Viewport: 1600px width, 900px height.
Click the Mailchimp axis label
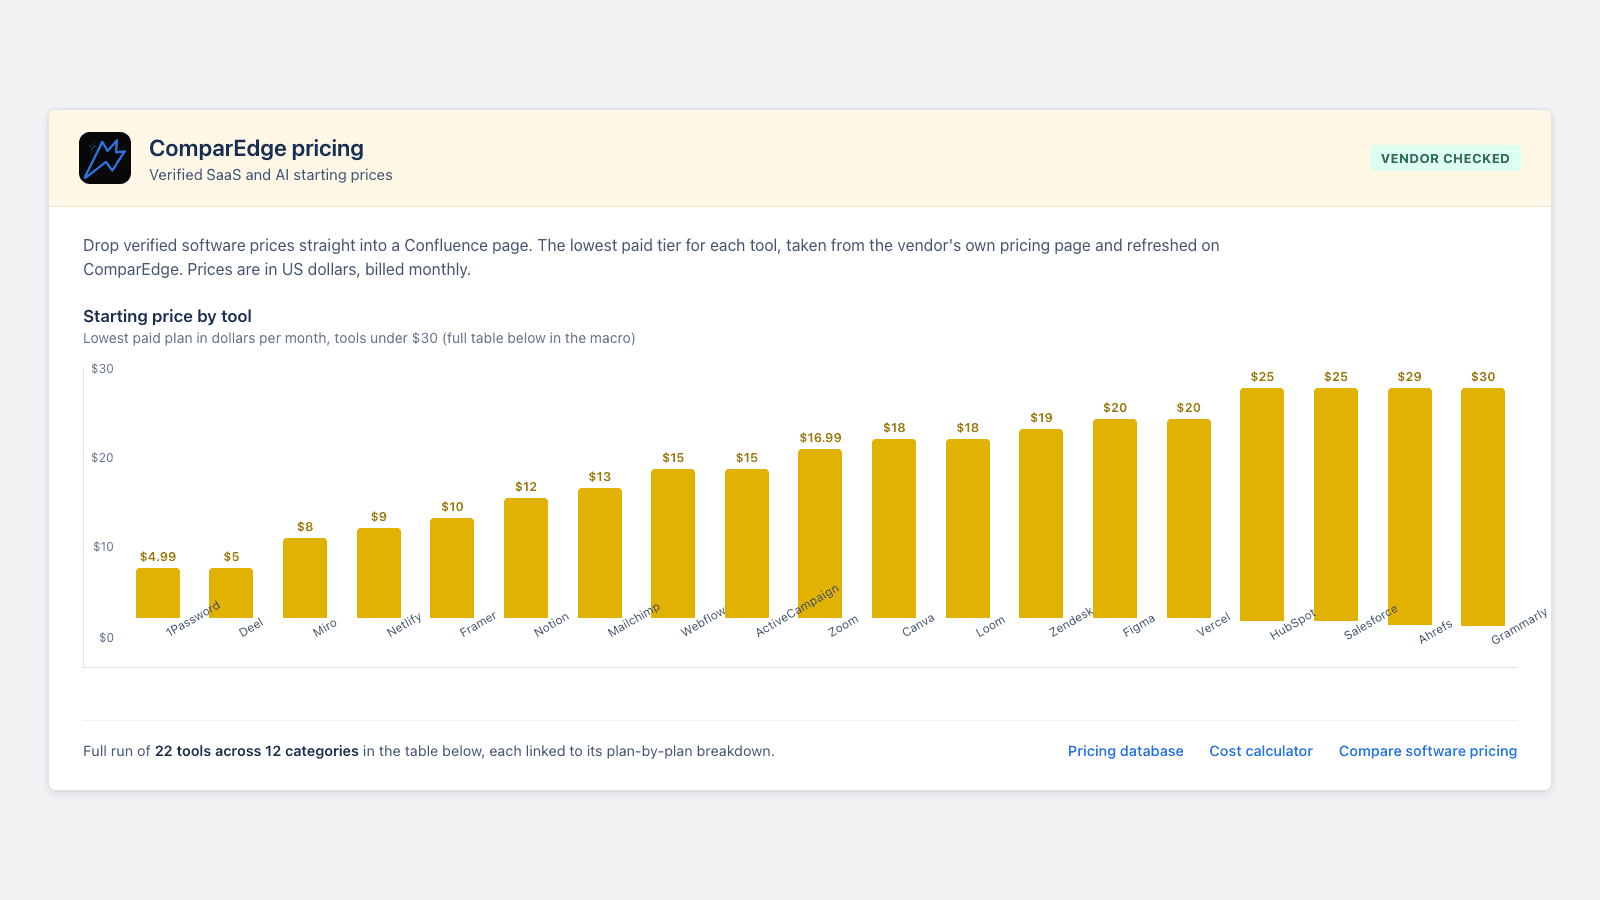[x=634, y=620]
